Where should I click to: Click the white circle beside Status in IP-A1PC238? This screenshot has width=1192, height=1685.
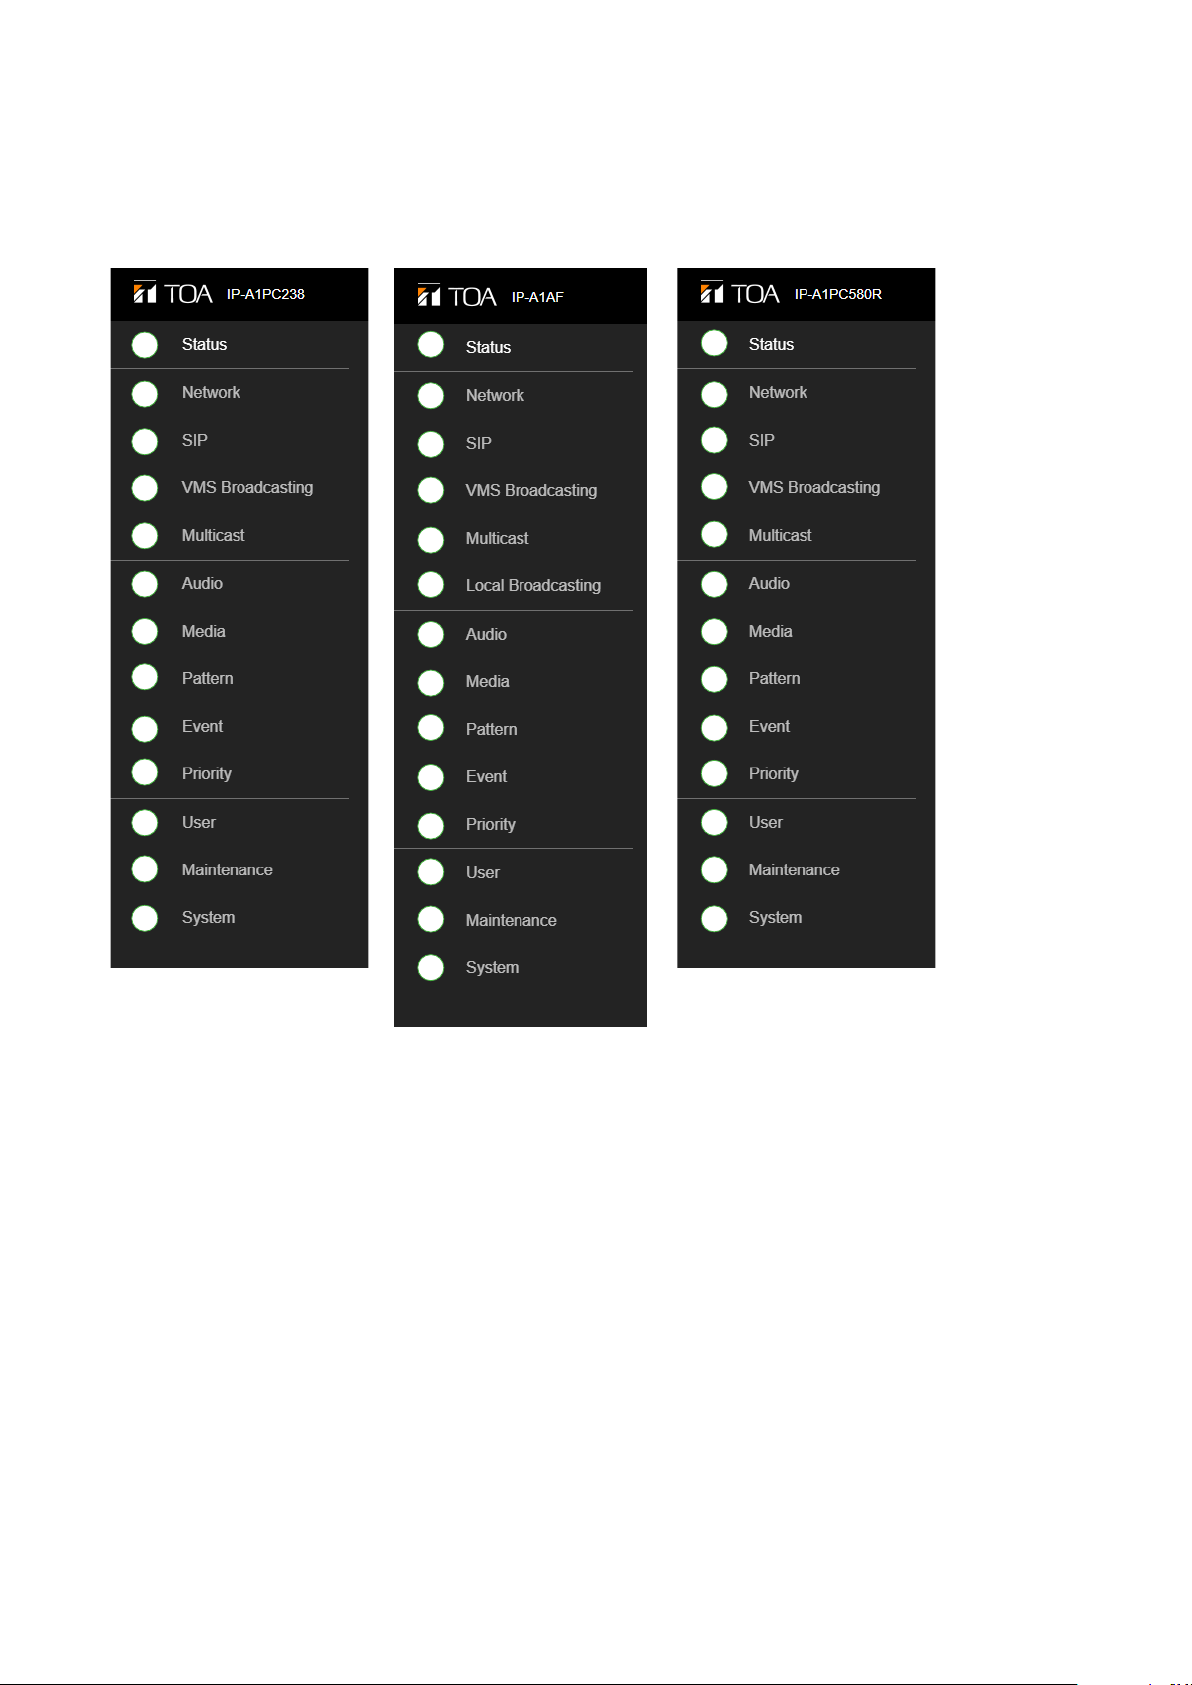145,345
